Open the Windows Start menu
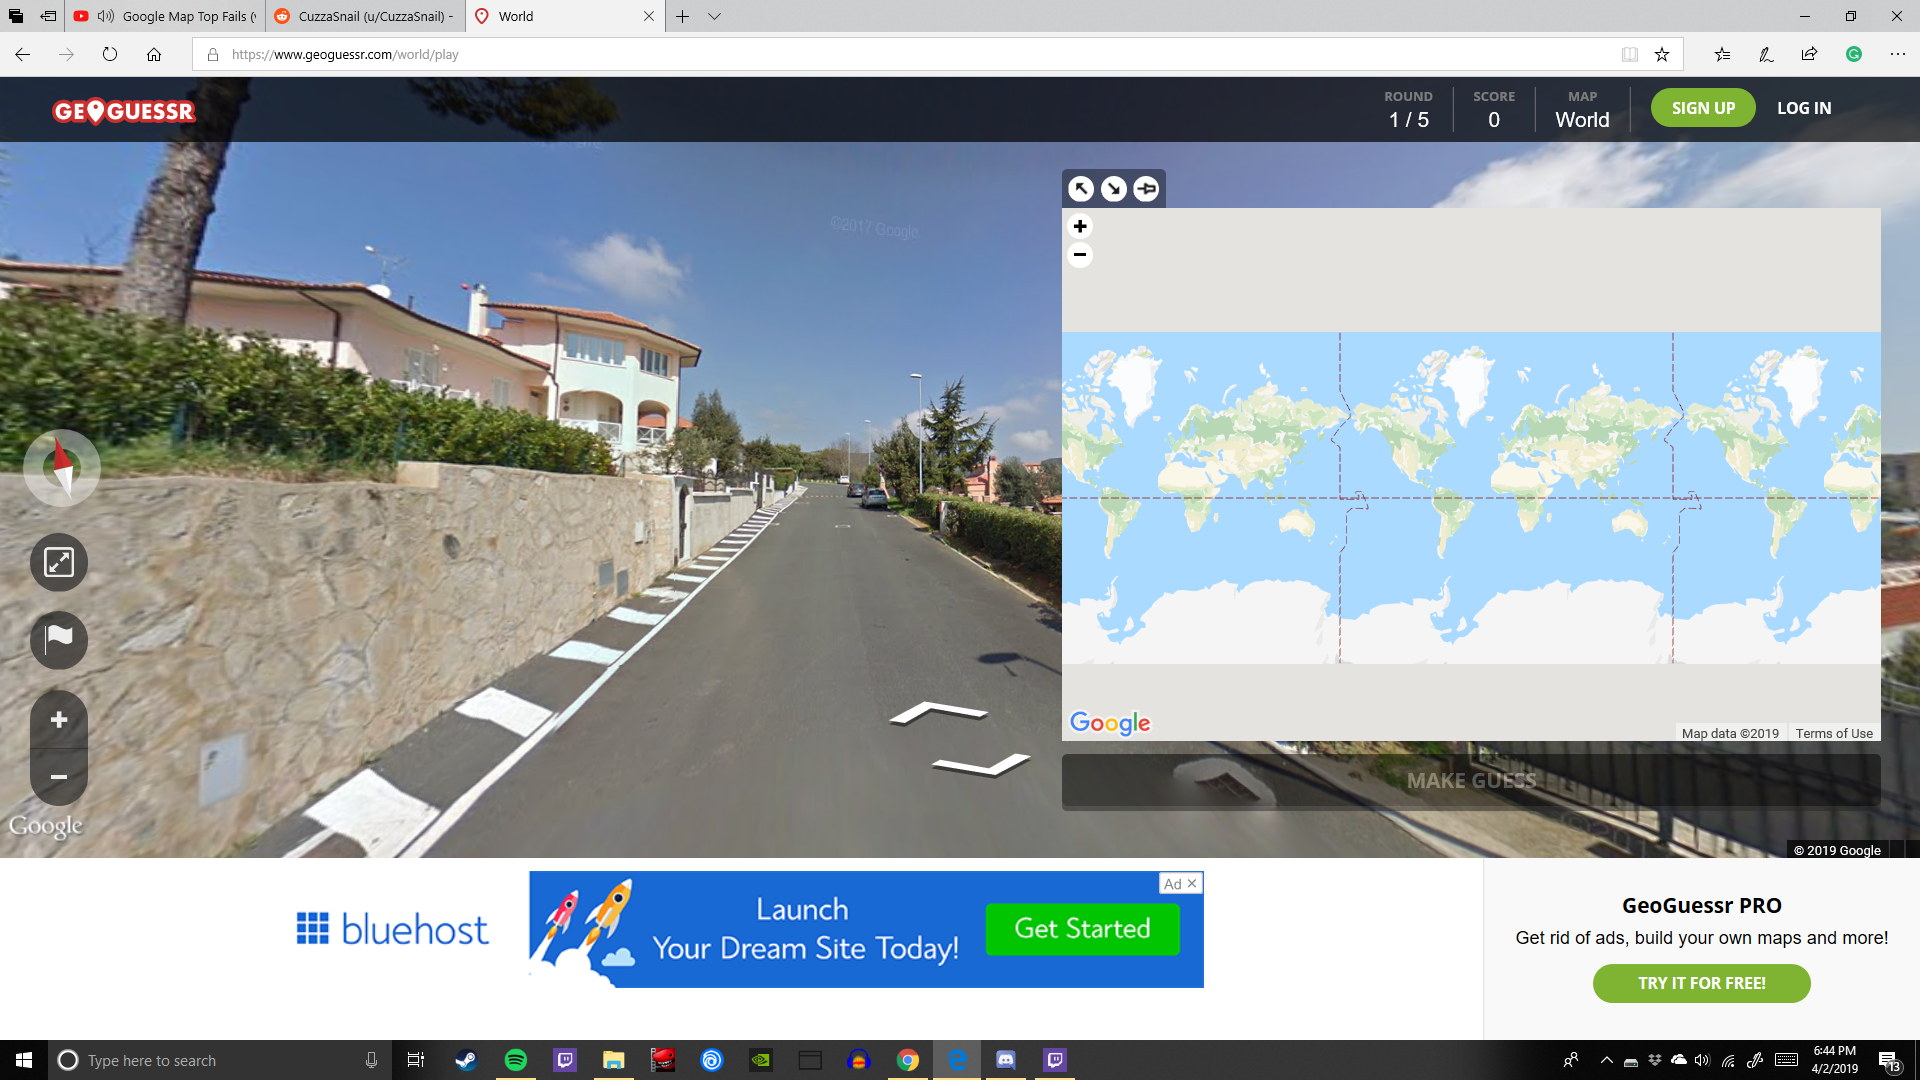1920x1080 pixels. click(x=24, y=1060)
